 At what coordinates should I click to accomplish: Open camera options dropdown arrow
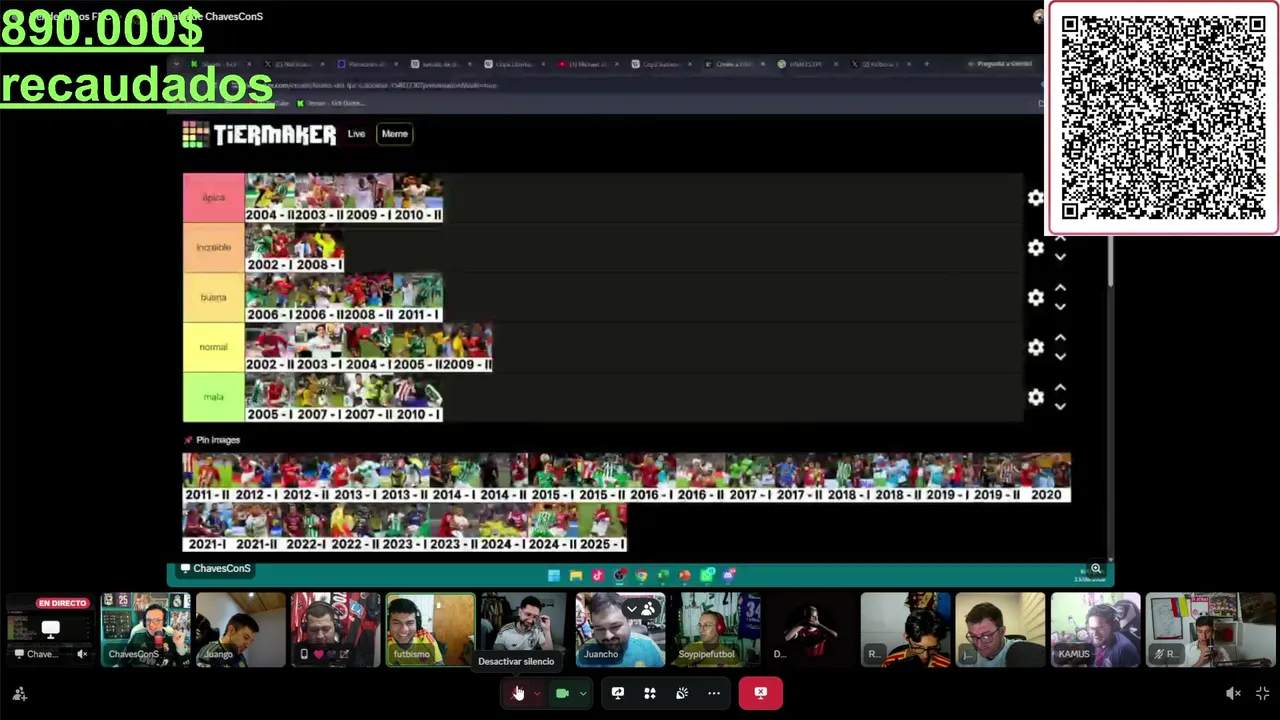click(x=583, y=693)
